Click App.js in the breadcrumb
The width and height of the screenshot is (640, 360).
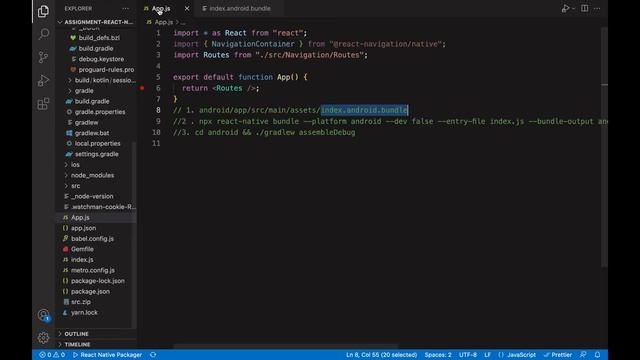click(x=164, y=22)
